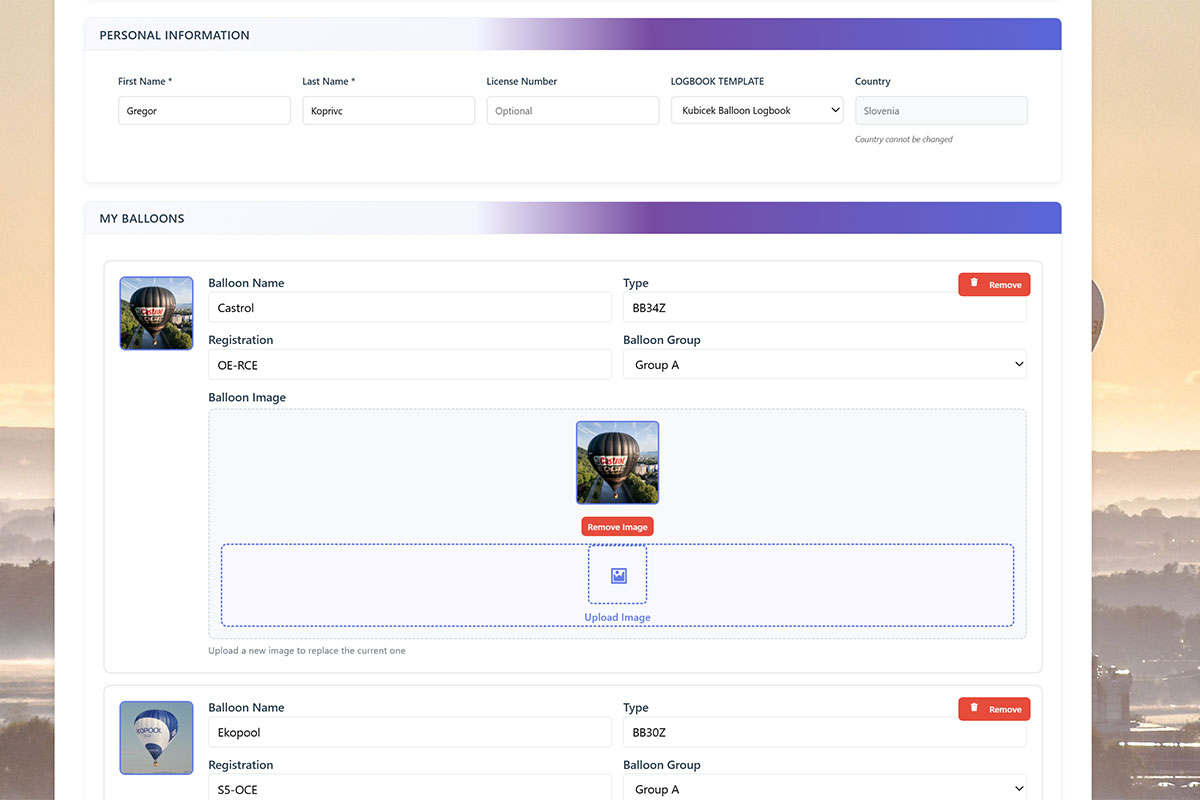Edit the Ekopool Balloon Name field
Image resolution: width=1200 pixels, height=800 pixels.
tap(409, 733)
